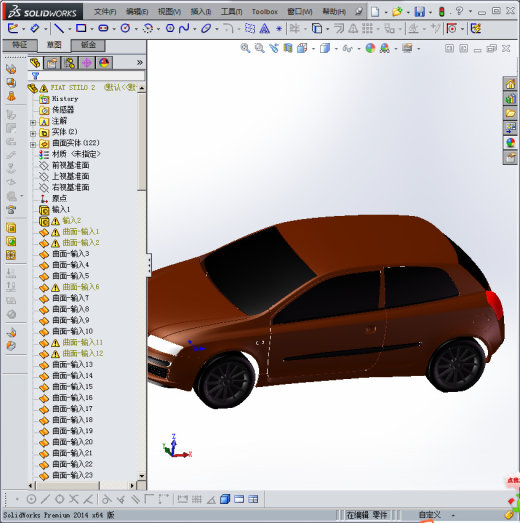Click the Save icon in title toolbar
The image size is (520, 523).
pos(420,12)
